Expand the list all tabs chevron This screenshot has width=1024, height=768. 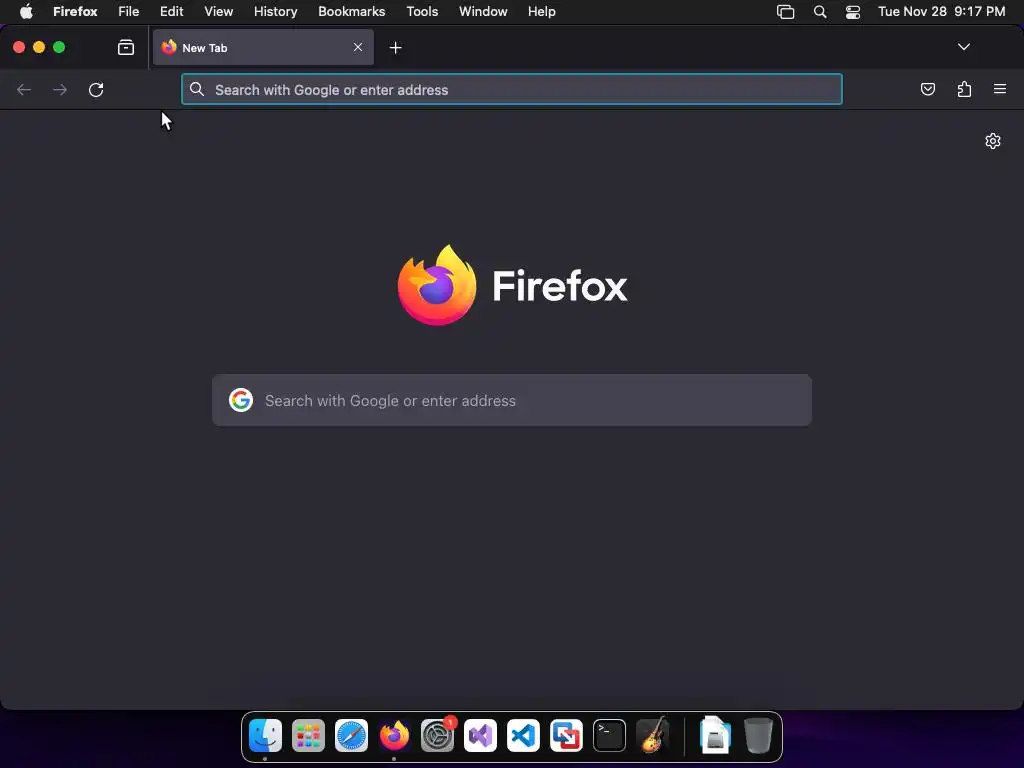click(963, 47)
